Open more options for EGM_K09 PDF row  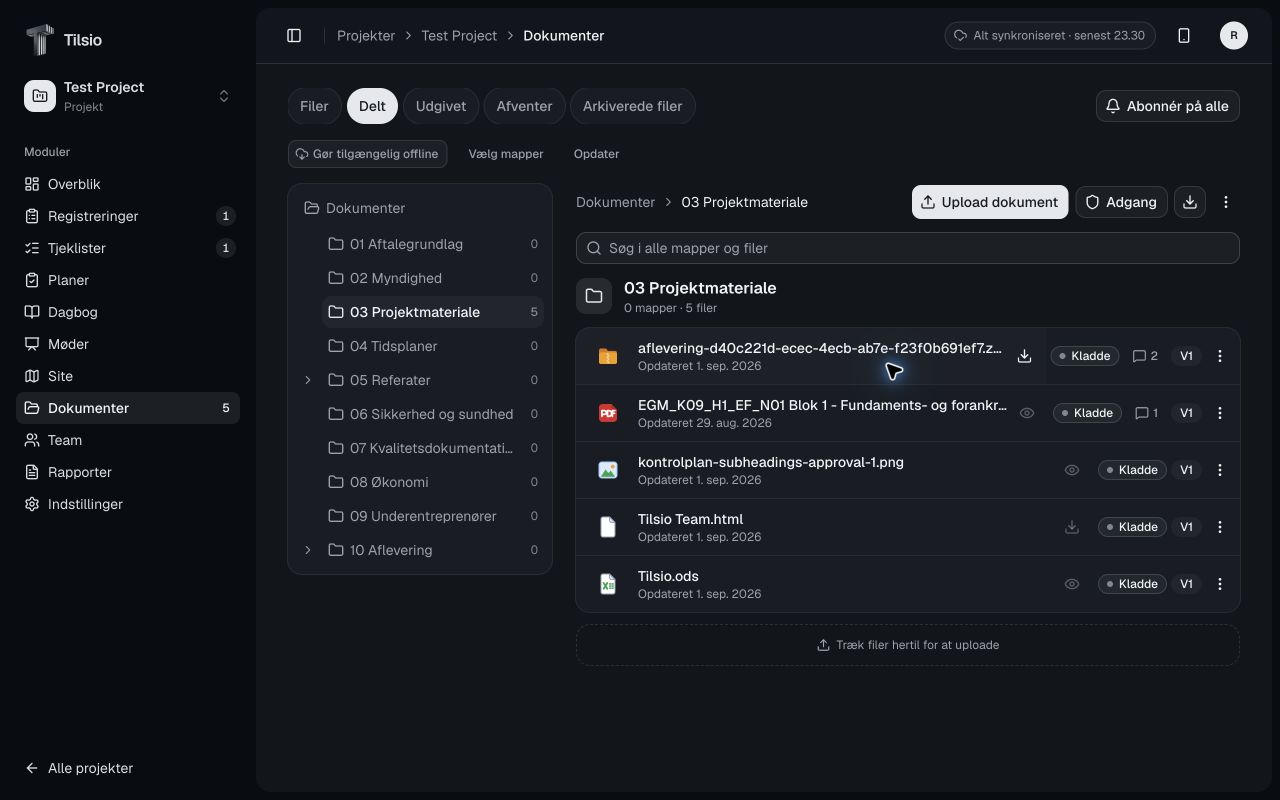1220,413
